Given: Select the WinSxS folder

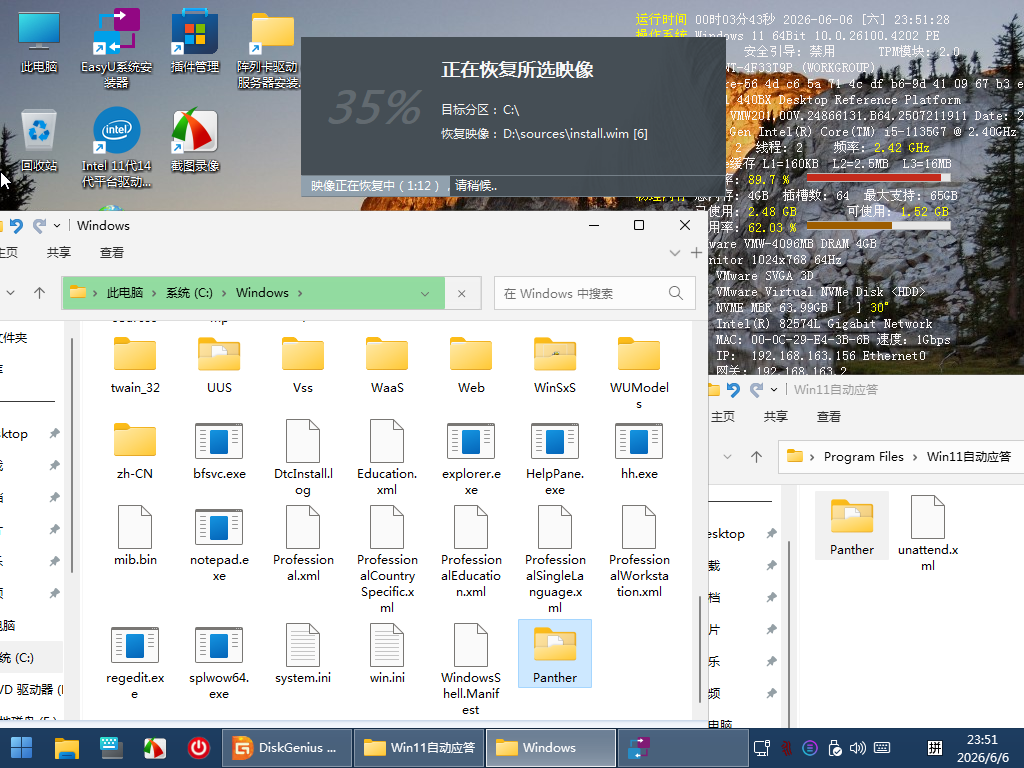Looking at the screenshot, I should [x=555, y=366].
